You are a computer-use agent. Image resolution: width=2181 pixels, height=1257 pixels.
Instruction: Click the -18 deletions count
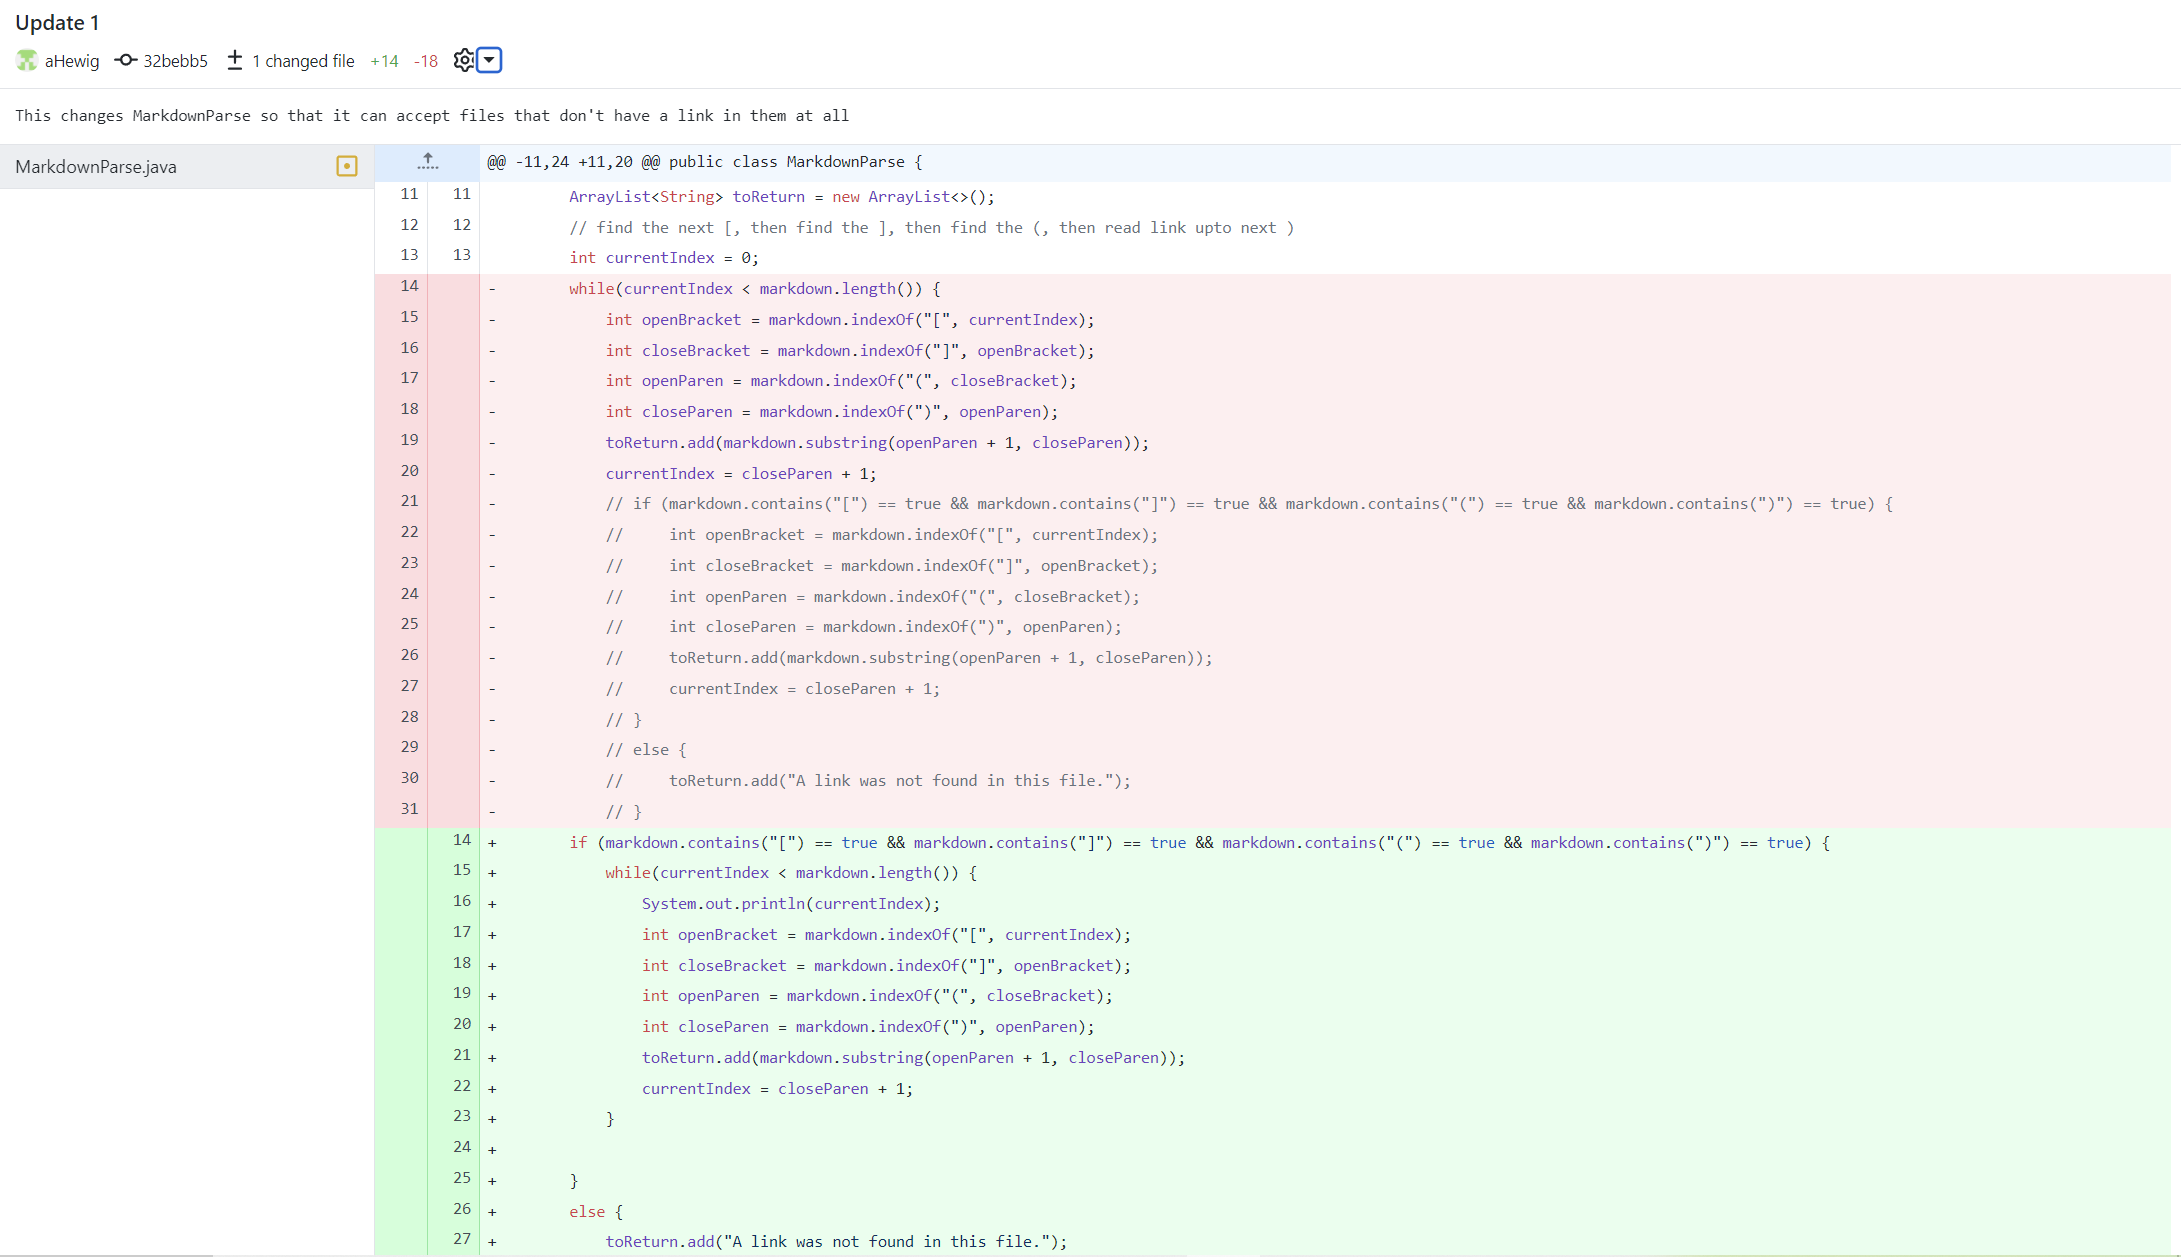[426, 61]
